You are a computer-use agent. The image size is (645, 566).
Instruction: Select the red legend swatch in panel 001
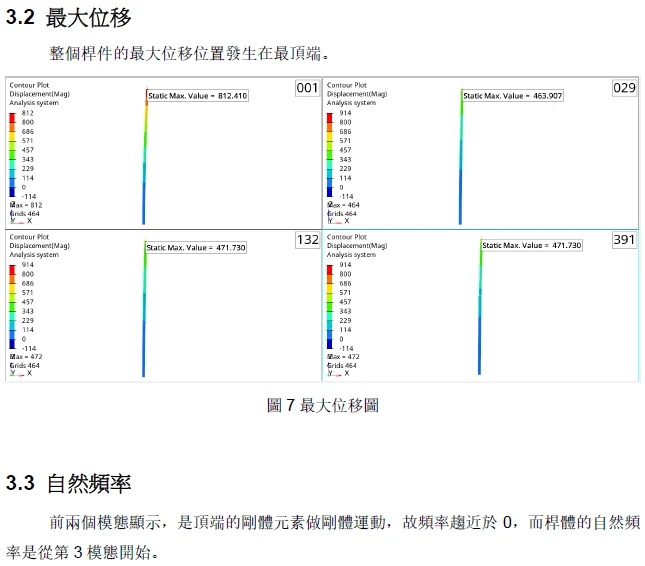13,117
